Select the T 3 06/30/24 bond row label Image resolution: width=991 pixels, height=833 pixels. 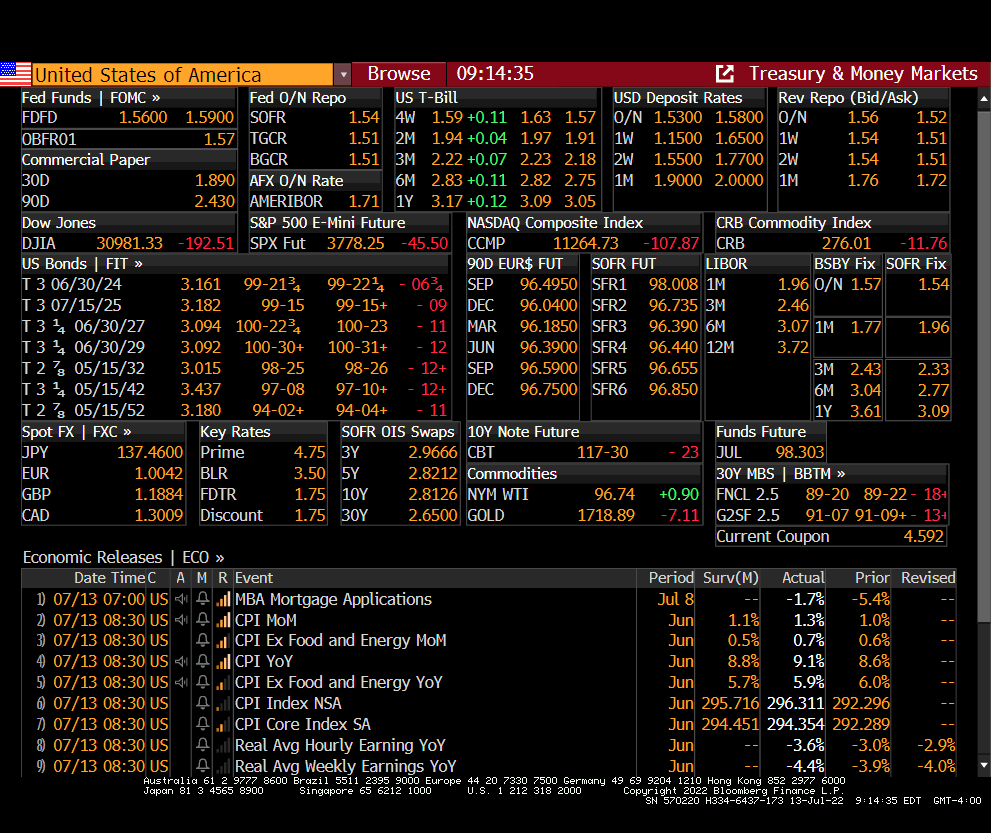tap(71, 284)
